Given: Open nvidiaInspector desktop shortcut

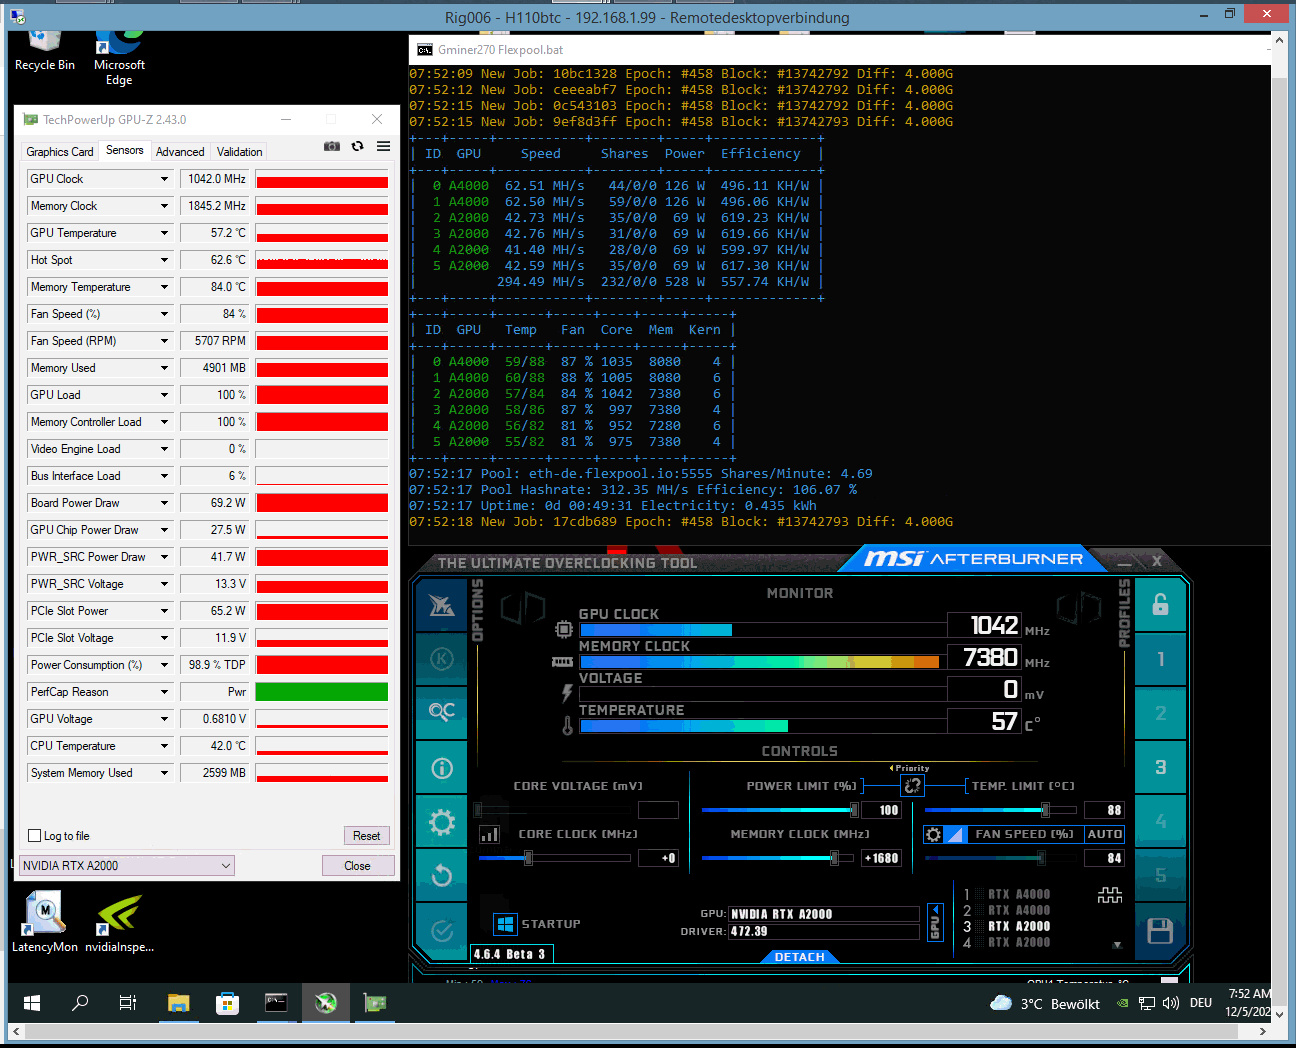Looking at the screenshot, I should 119,922.
